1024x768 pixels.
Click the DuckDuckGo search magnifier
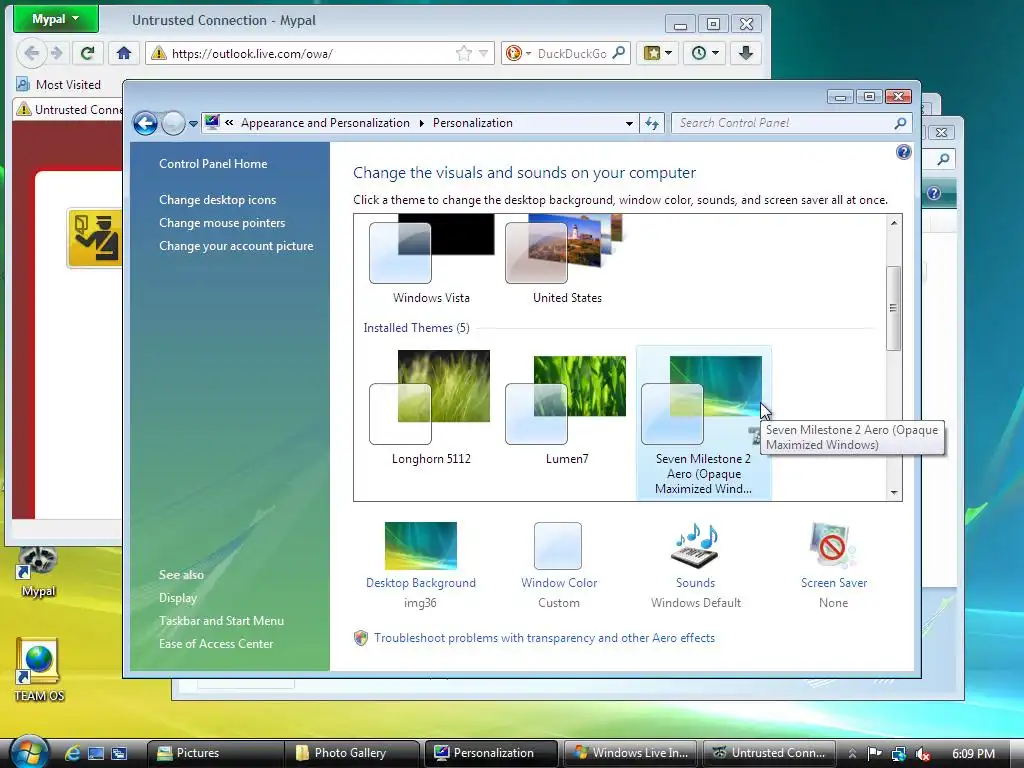coord(618,54)
